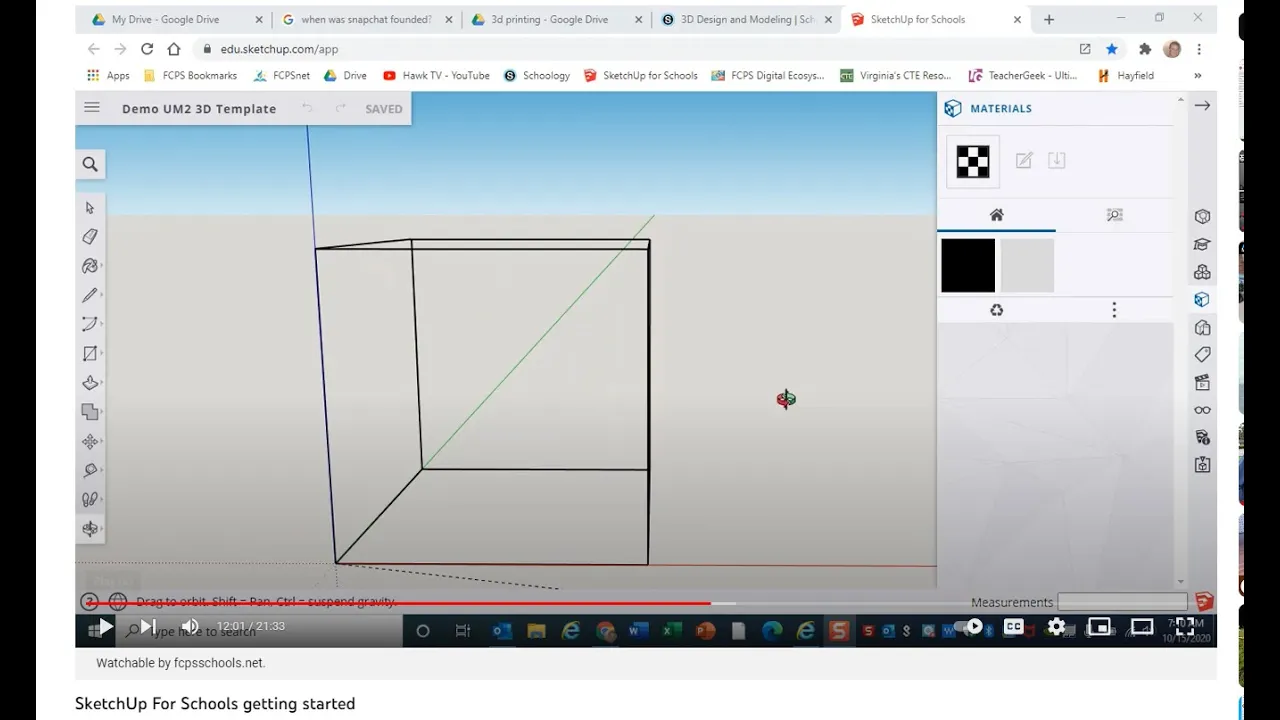Select the Line pencil tool

pos(90,295)
